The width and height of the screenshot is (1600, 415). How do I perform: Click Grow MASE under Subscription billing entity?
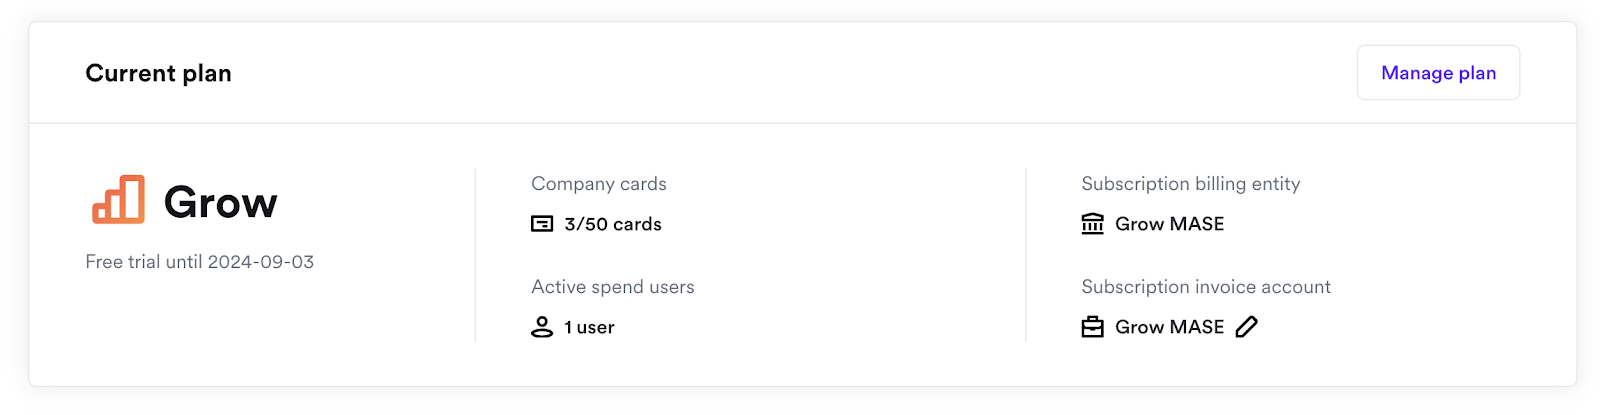tap(1169, 224)
